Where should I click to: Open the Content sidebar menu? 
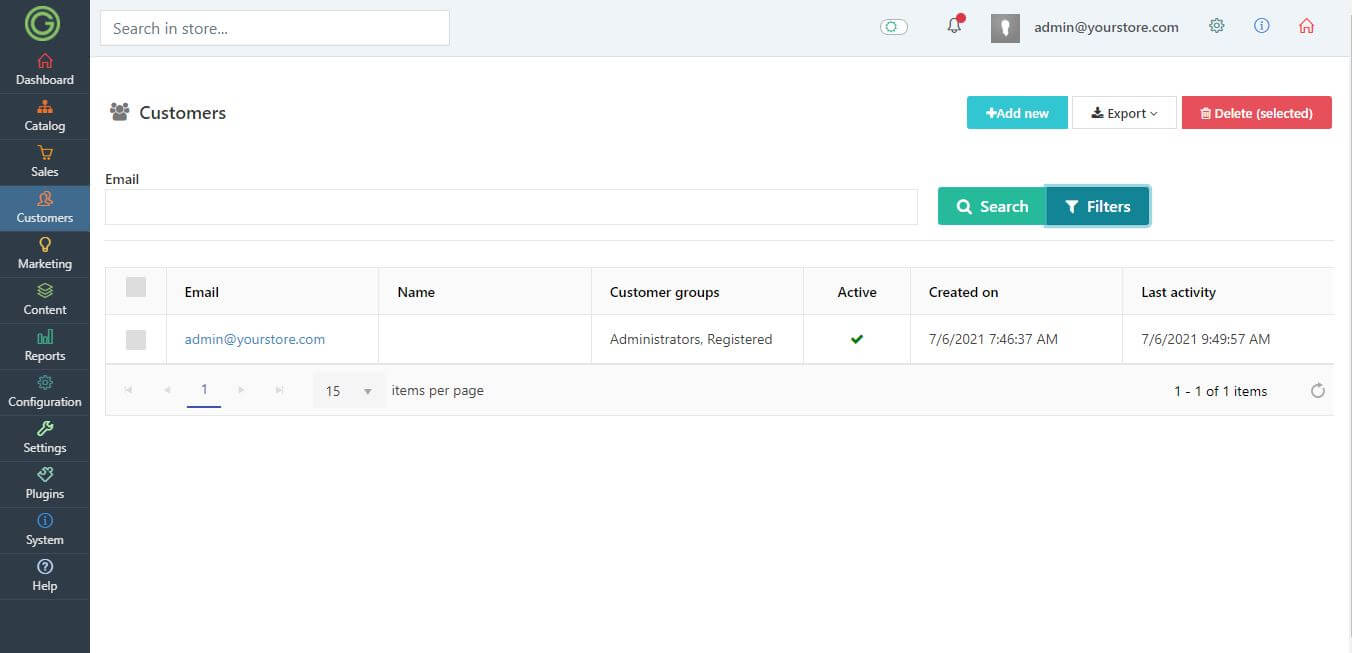pyautogui.click(x=45, y=300)
